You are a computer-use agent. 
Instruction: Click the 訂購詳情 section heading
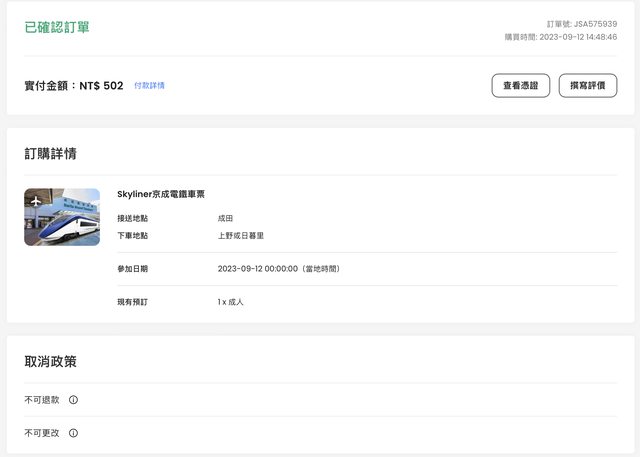[x=51, y=154]
